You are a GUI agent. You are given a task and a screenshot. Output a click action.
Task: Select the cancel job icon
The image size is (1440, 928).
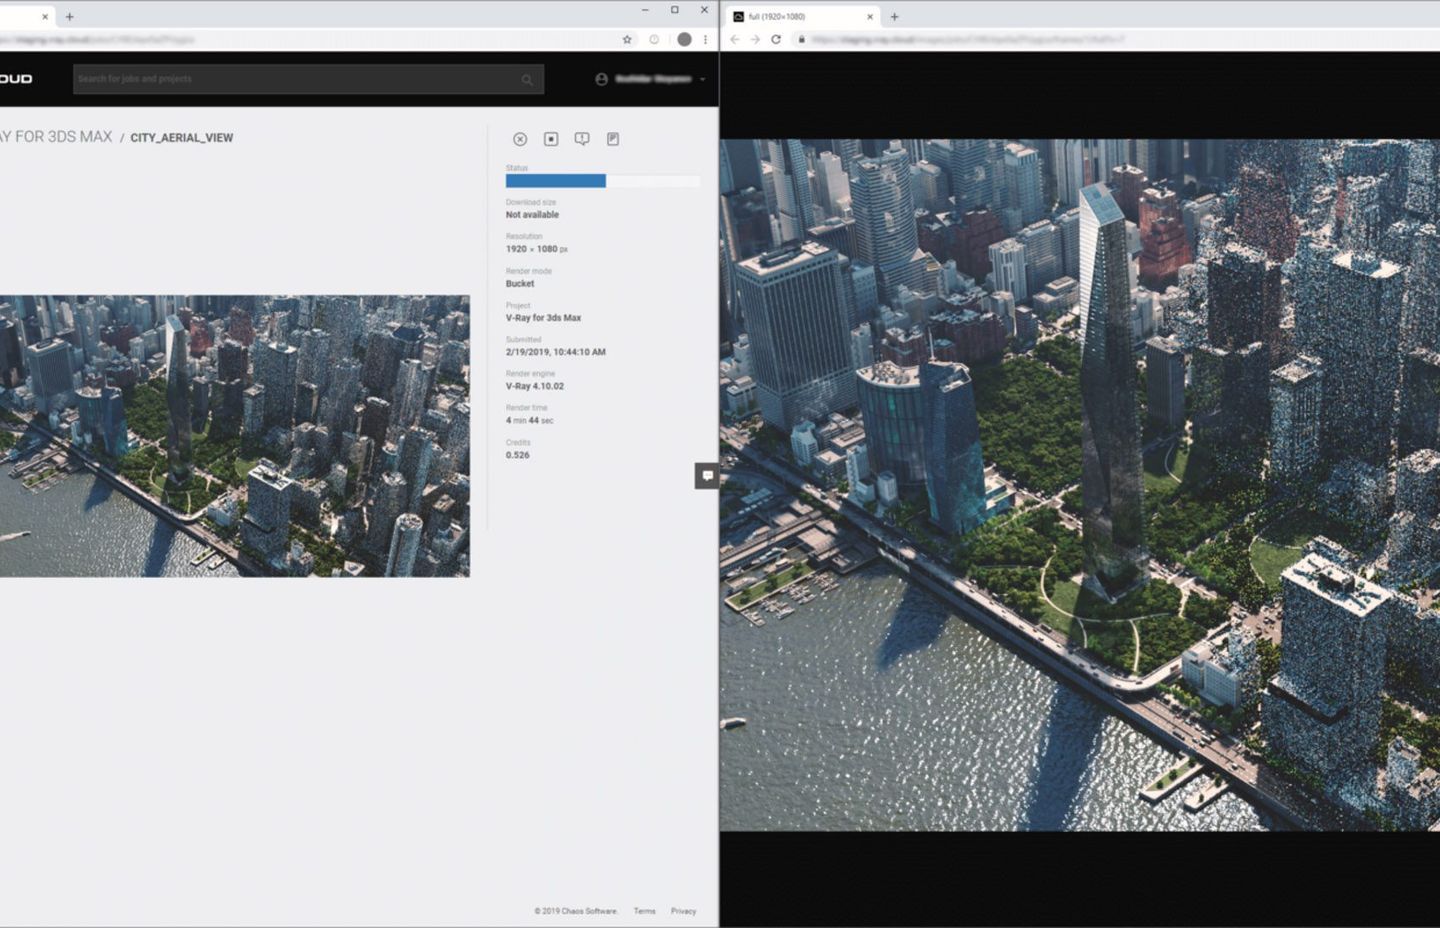(520, 139)
